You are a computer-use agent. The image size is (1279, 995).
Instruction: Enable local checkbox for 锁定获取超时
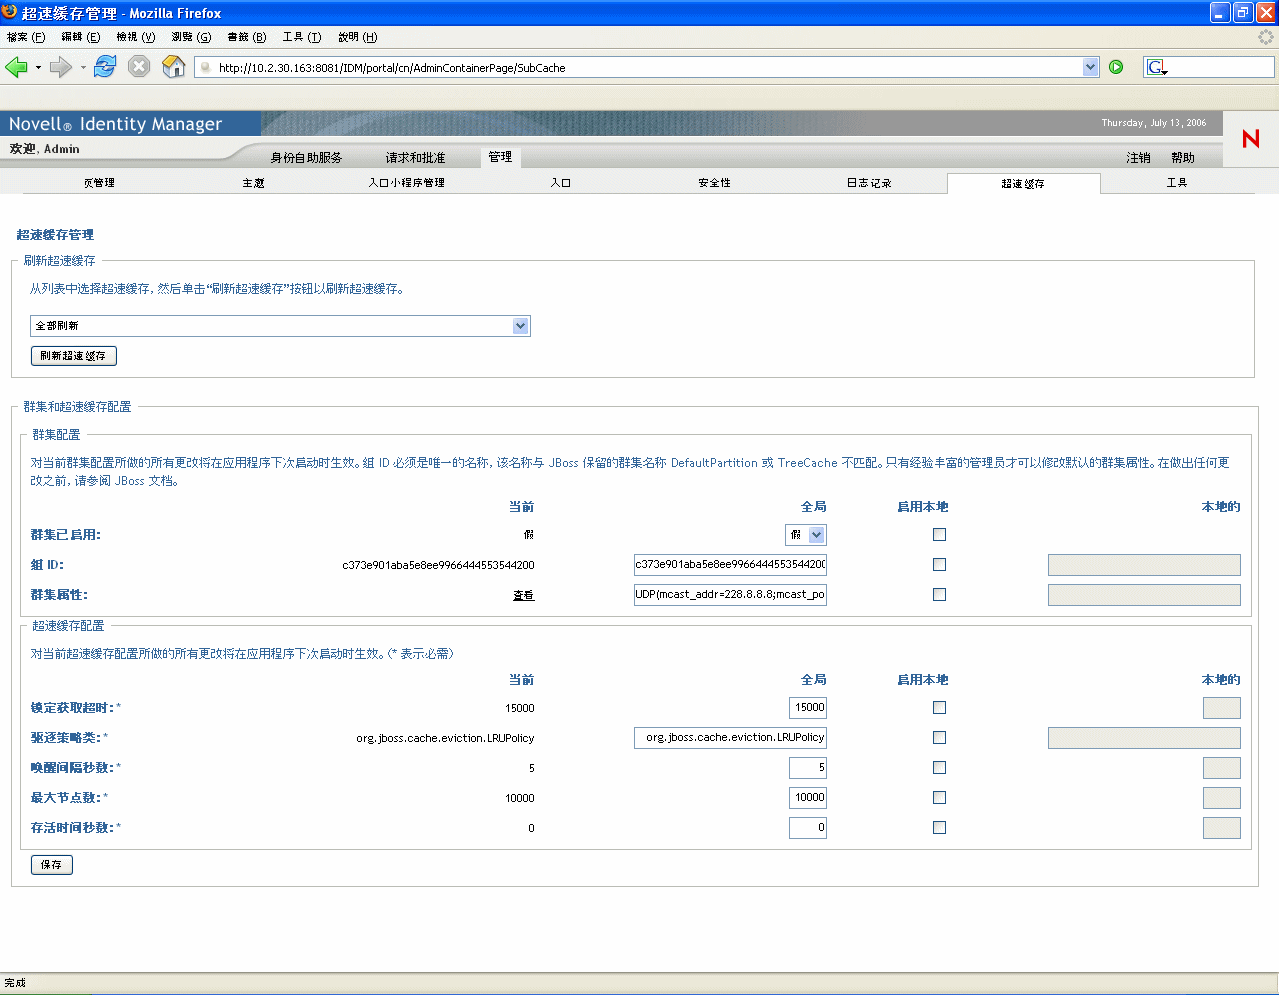(939, 708)
